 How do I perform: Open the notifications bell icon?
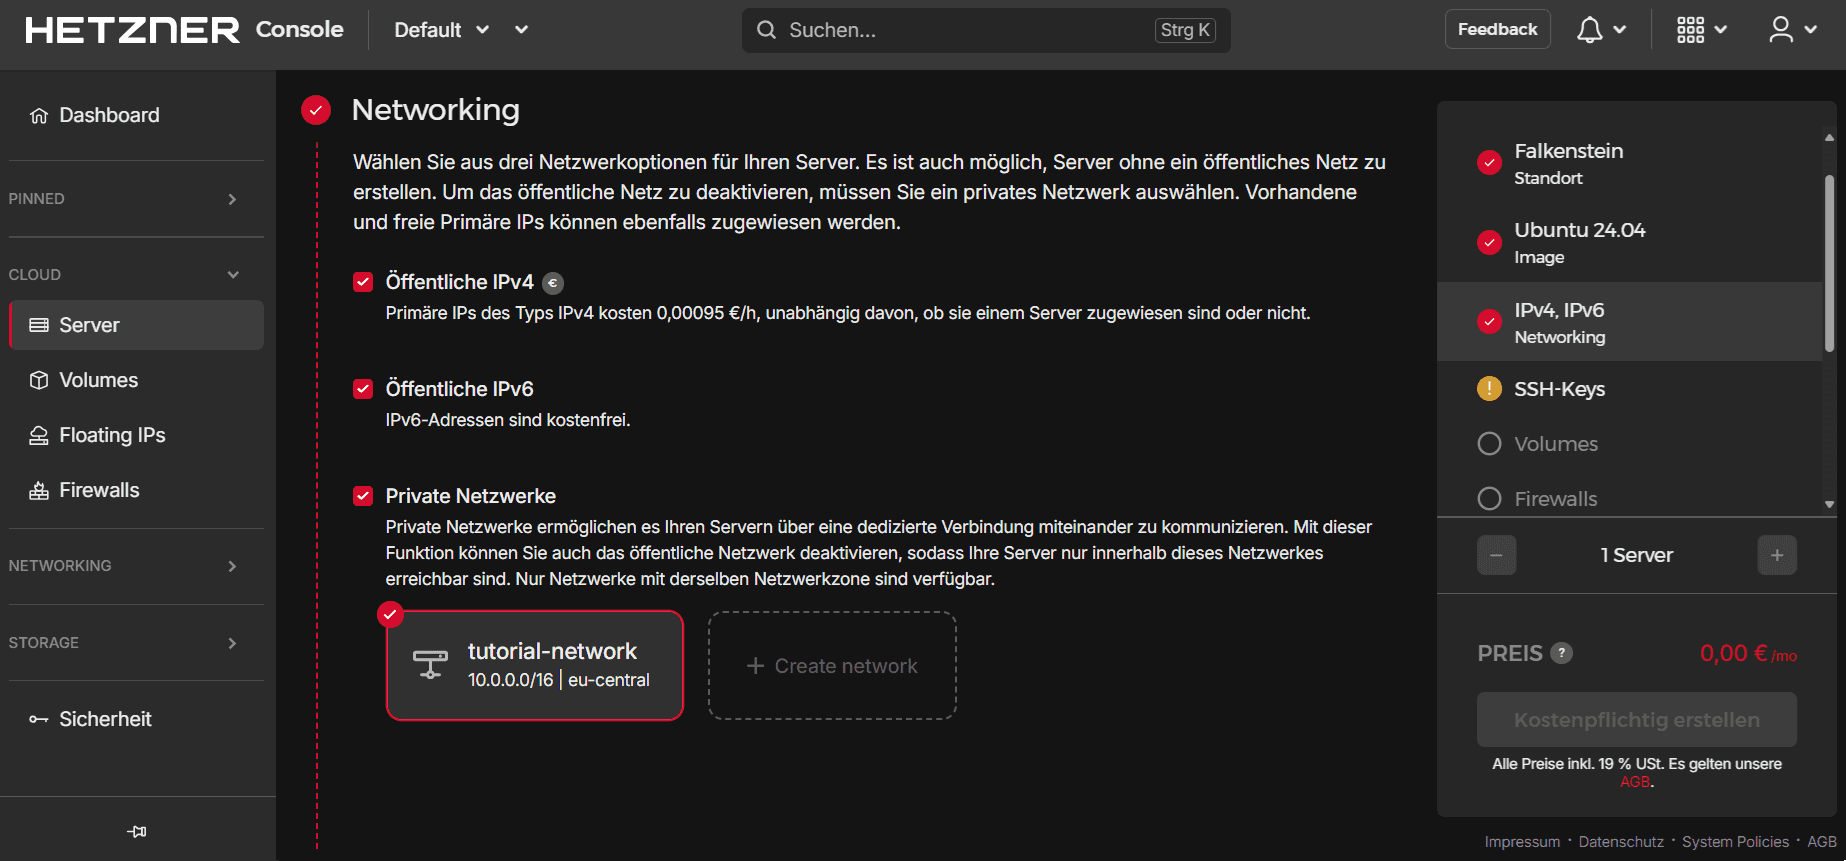[1590, 30]
